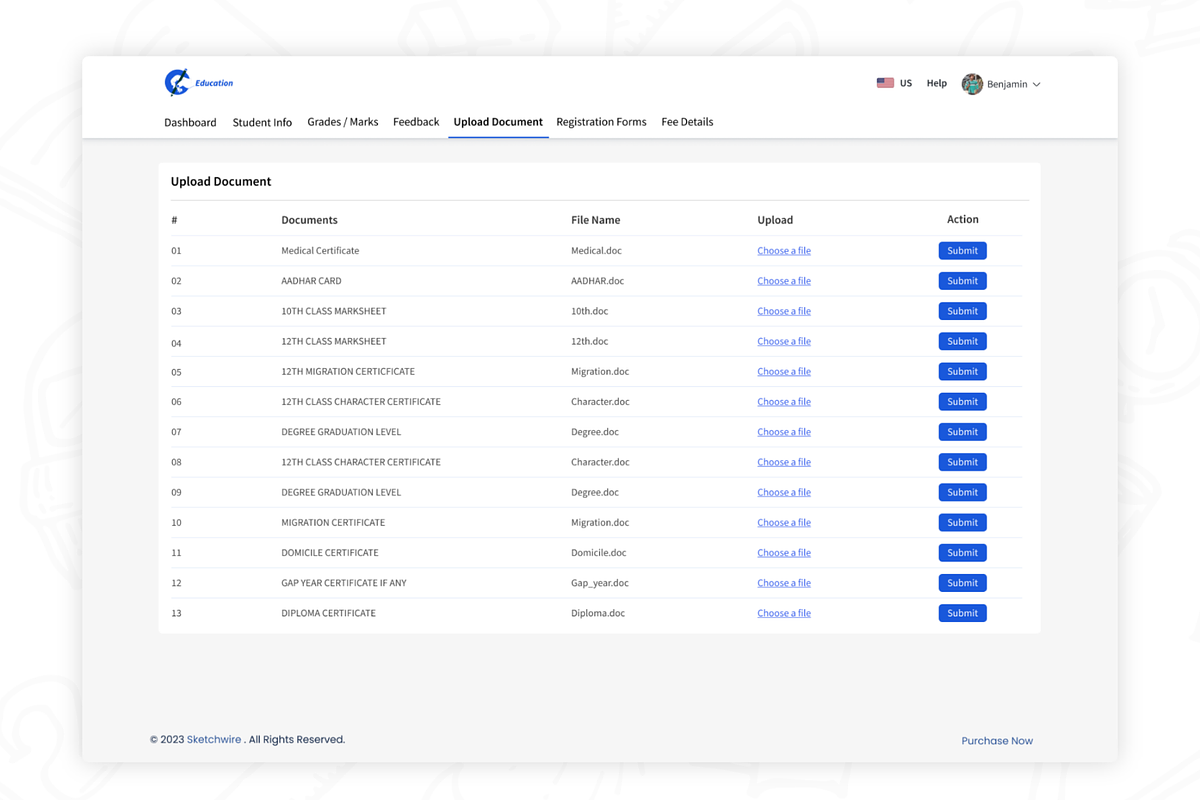Viewport: 1200px width, 800px height.
Task: Go to the Dashboard tab
Action: [x=190, y=122]
